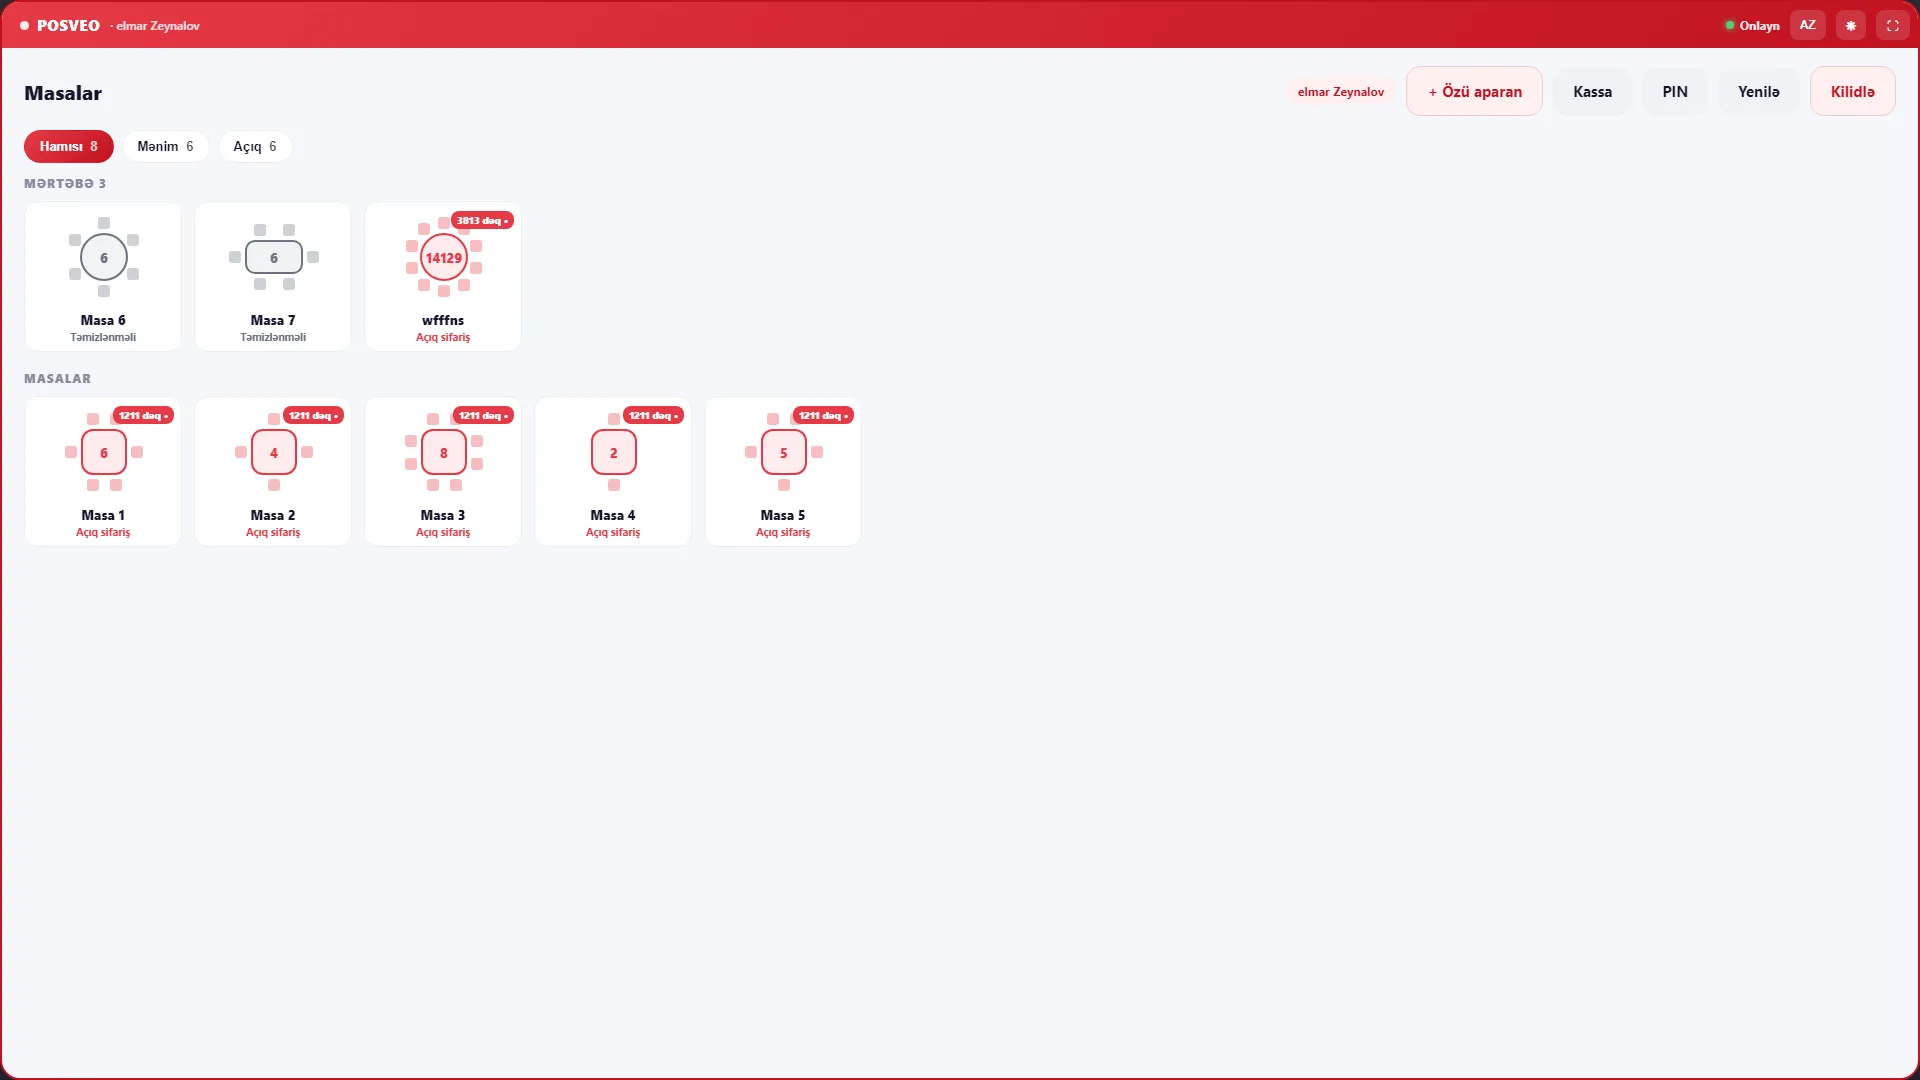Select the Hamısı filter tab
Screen dimensions: 1920x1080
coord(69,147)
